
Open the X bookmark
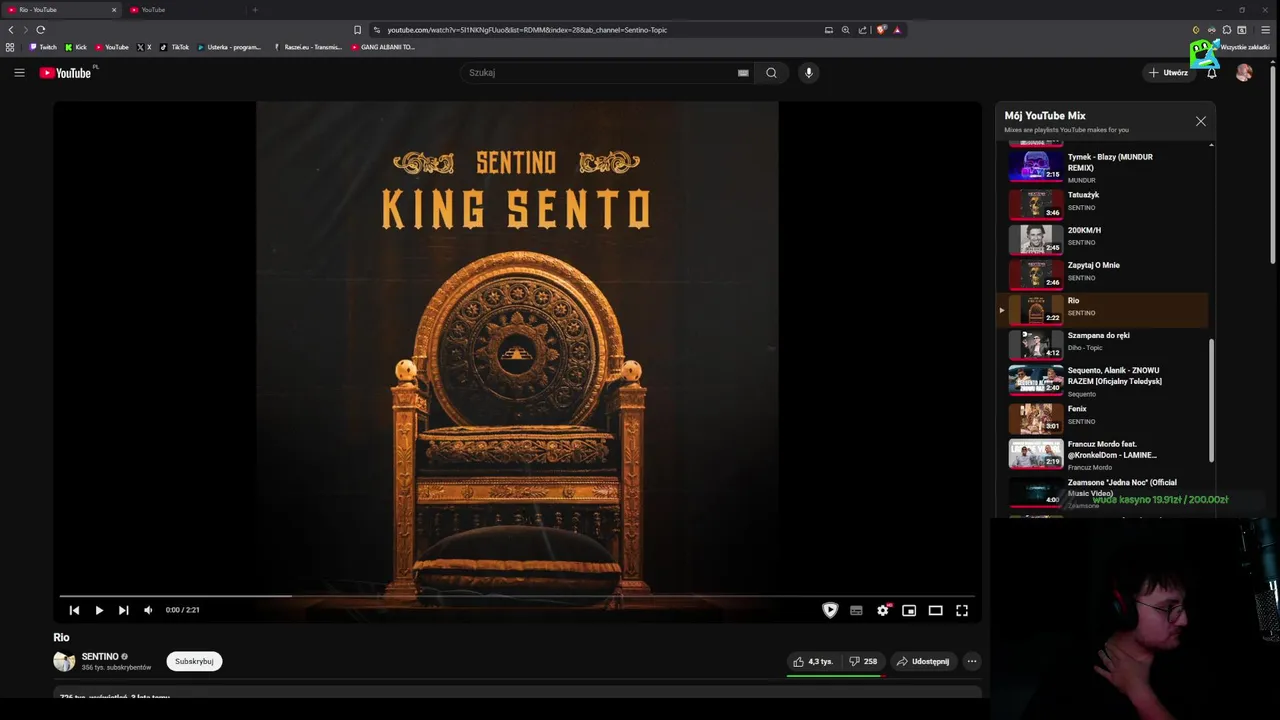click(144, 47)
